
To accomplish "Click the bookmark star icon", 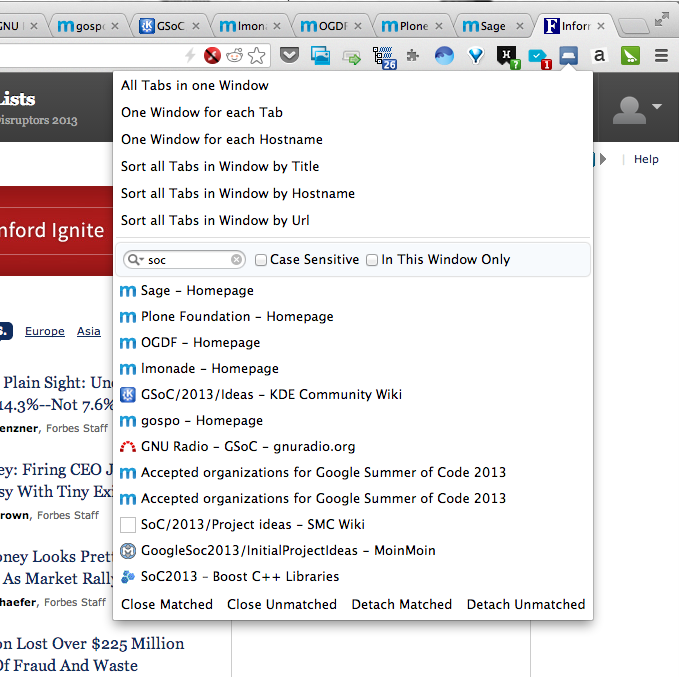I will pos(258,56).
